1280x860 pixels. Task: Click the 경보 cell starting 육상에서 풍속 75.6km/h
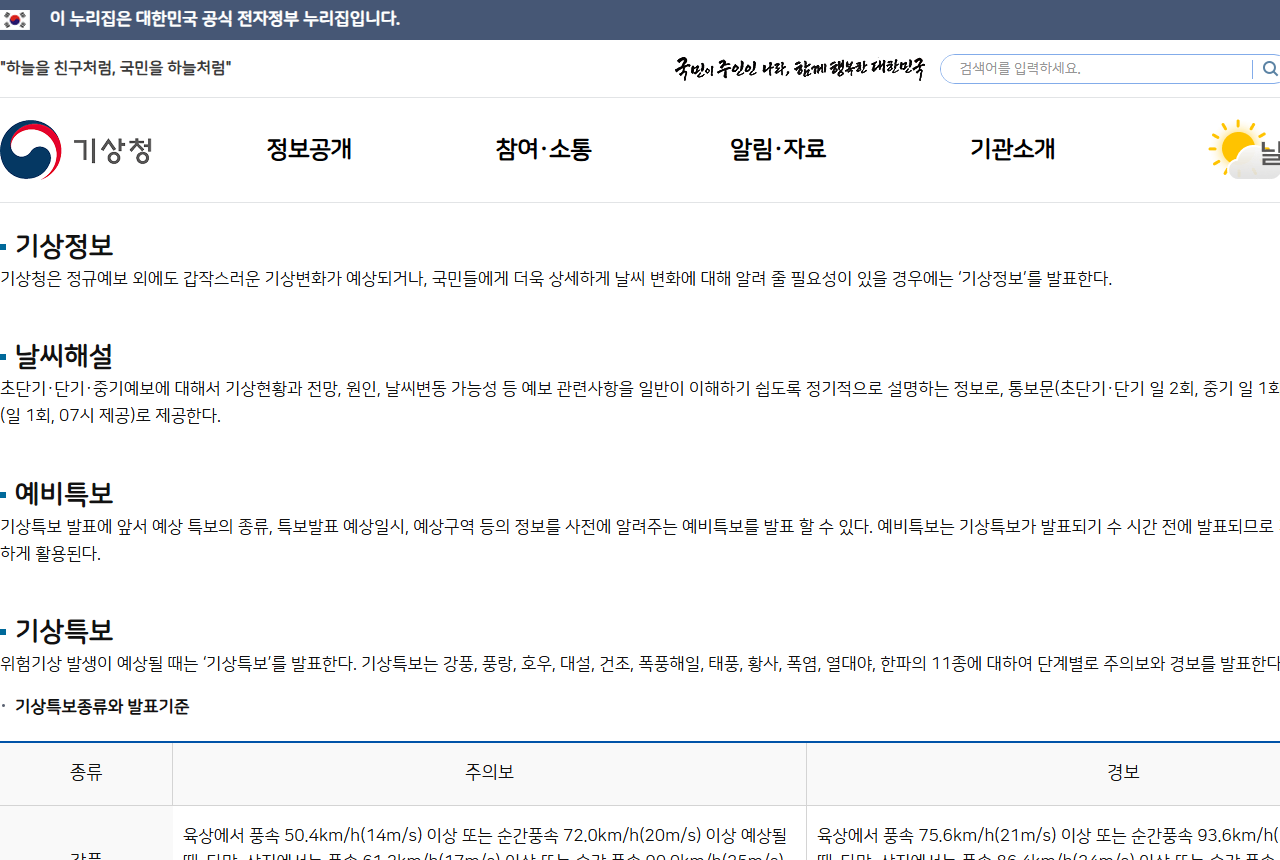coord(1043,833)
